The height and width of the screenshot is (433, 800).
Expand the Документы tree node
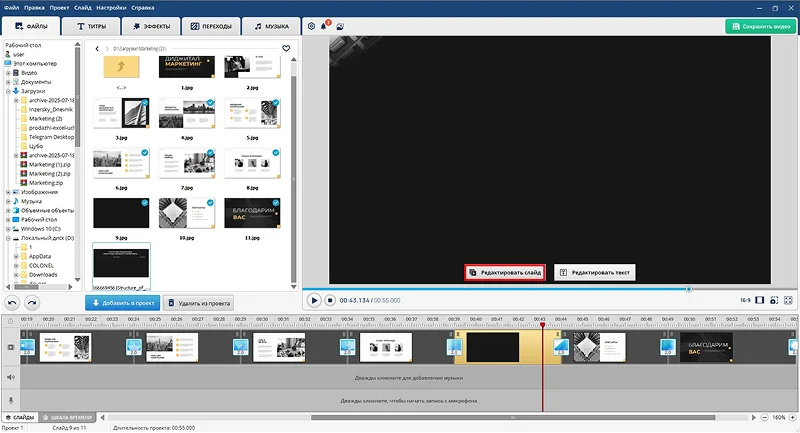tap(8, 82)
